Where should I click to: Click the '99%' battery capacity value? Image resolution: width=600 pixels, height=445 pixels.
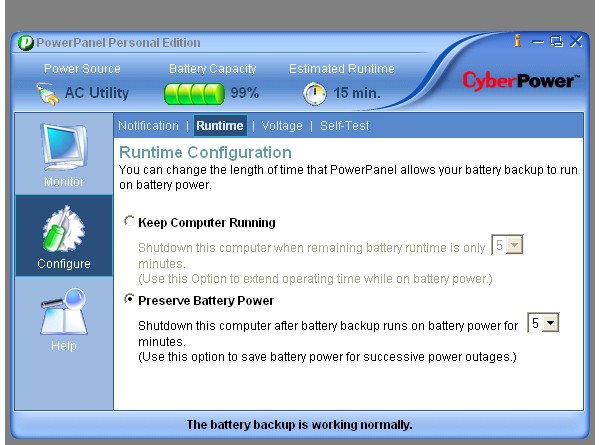245,93
